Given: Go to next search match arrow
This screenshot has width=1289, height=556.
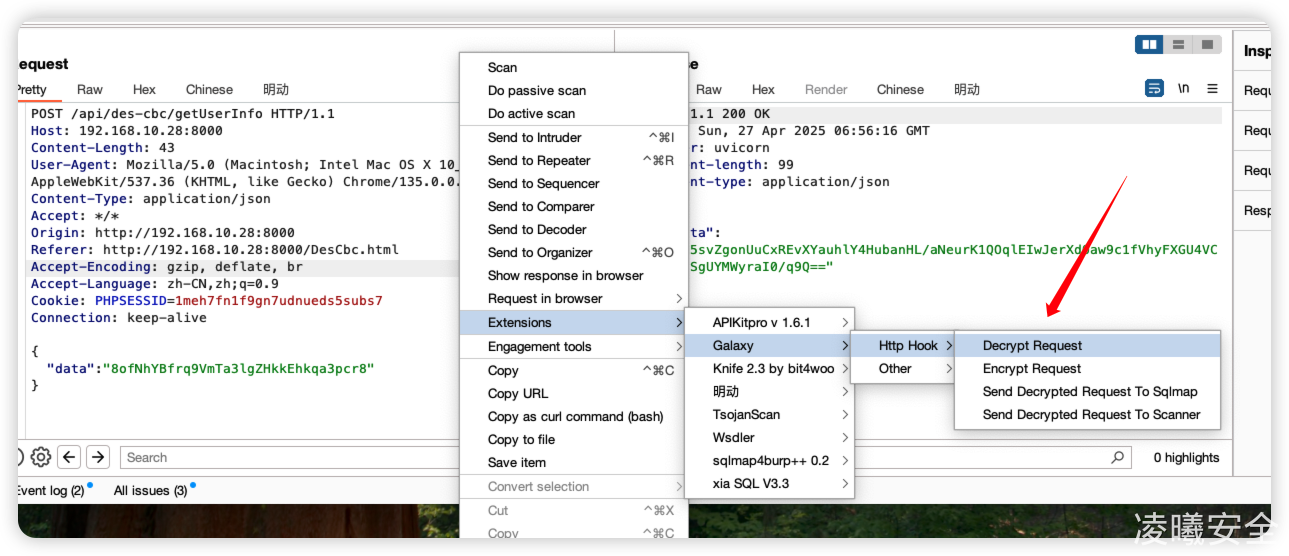Looking at the screenshot, I should click(97, 457).
